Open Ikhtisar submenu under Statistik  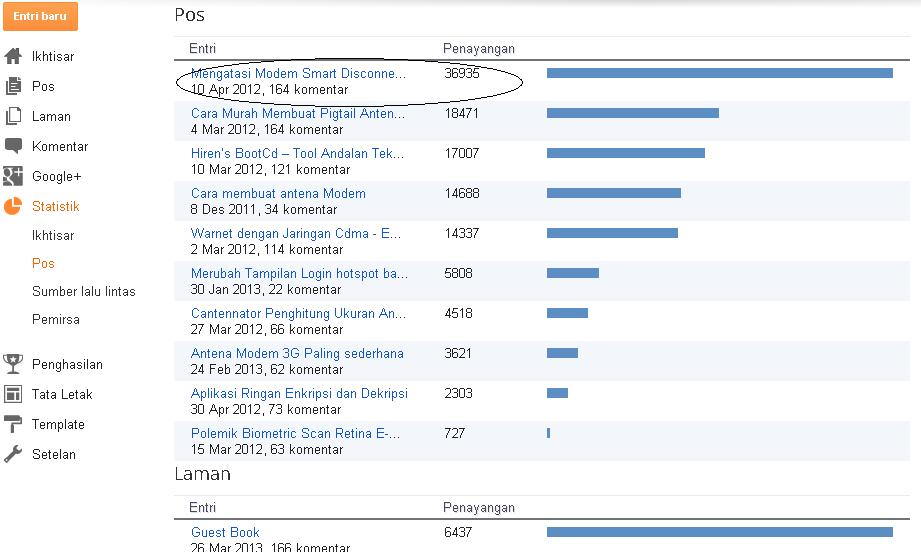[x=53, y=235]
